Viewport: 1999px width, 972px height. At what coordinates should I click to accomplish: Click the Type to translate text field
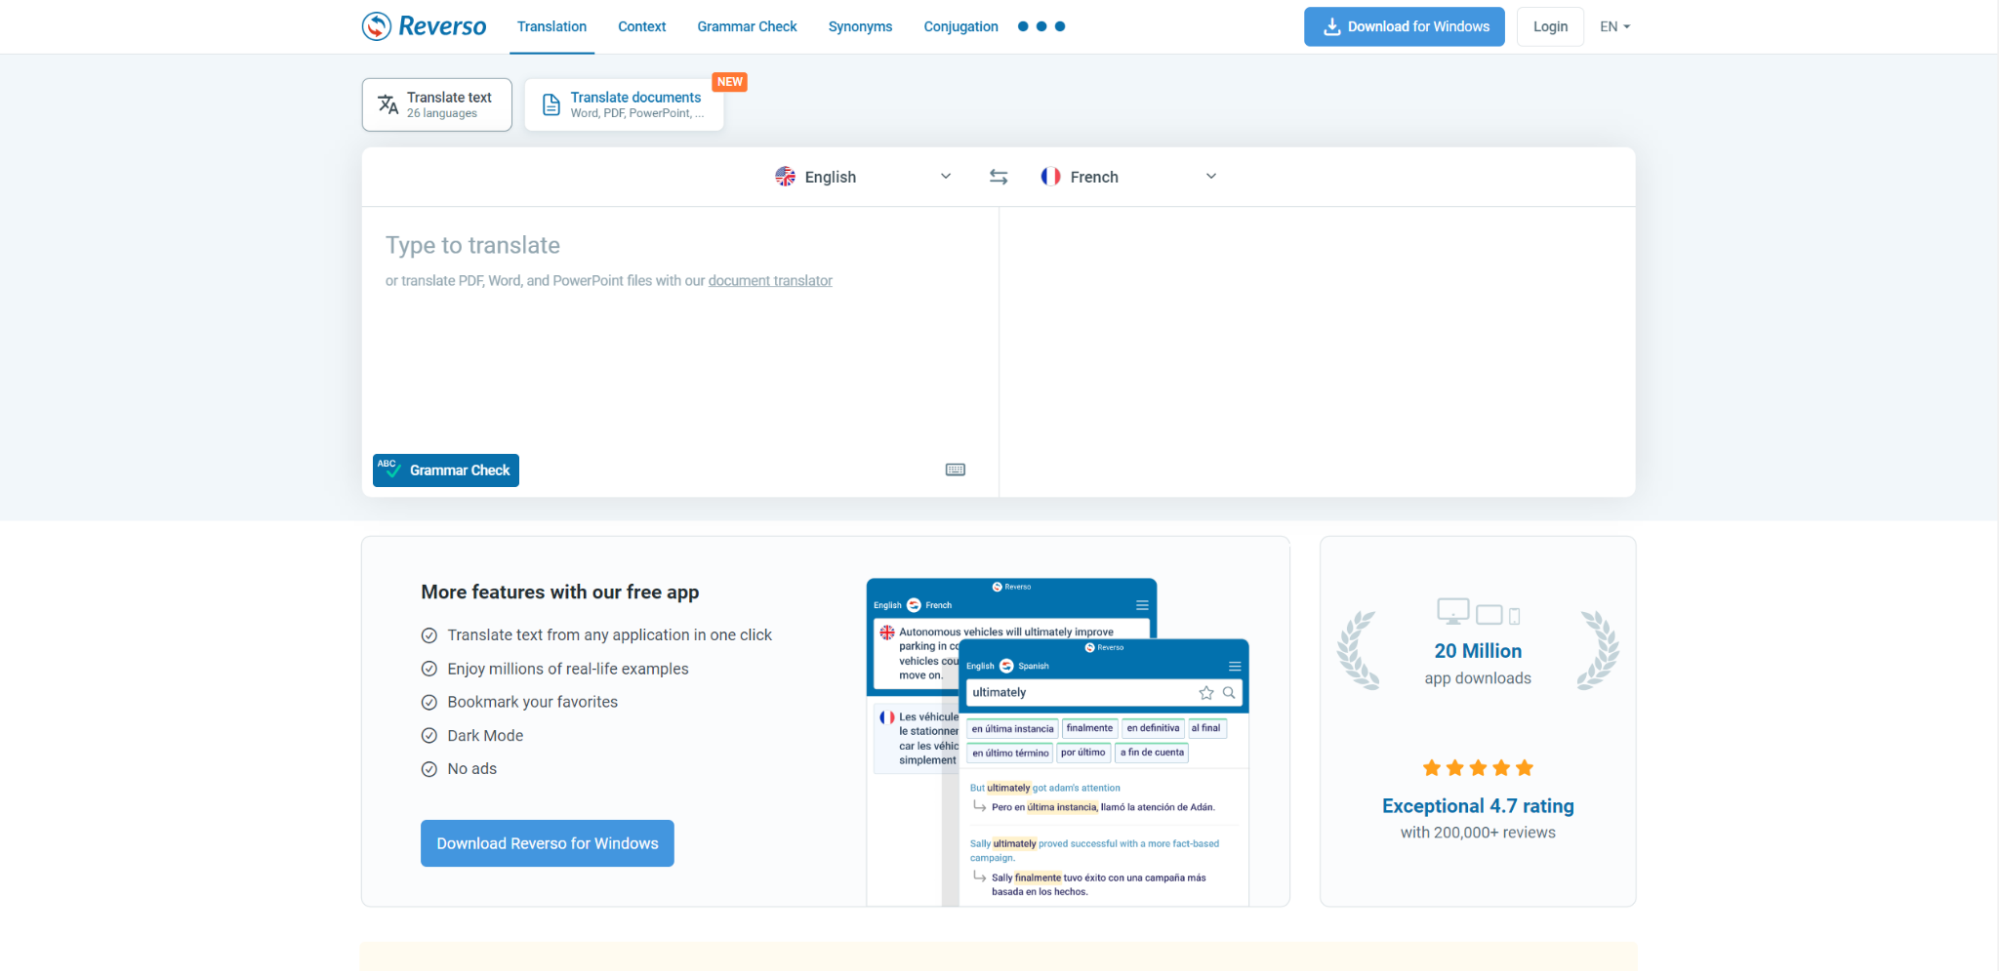[680, 350]
